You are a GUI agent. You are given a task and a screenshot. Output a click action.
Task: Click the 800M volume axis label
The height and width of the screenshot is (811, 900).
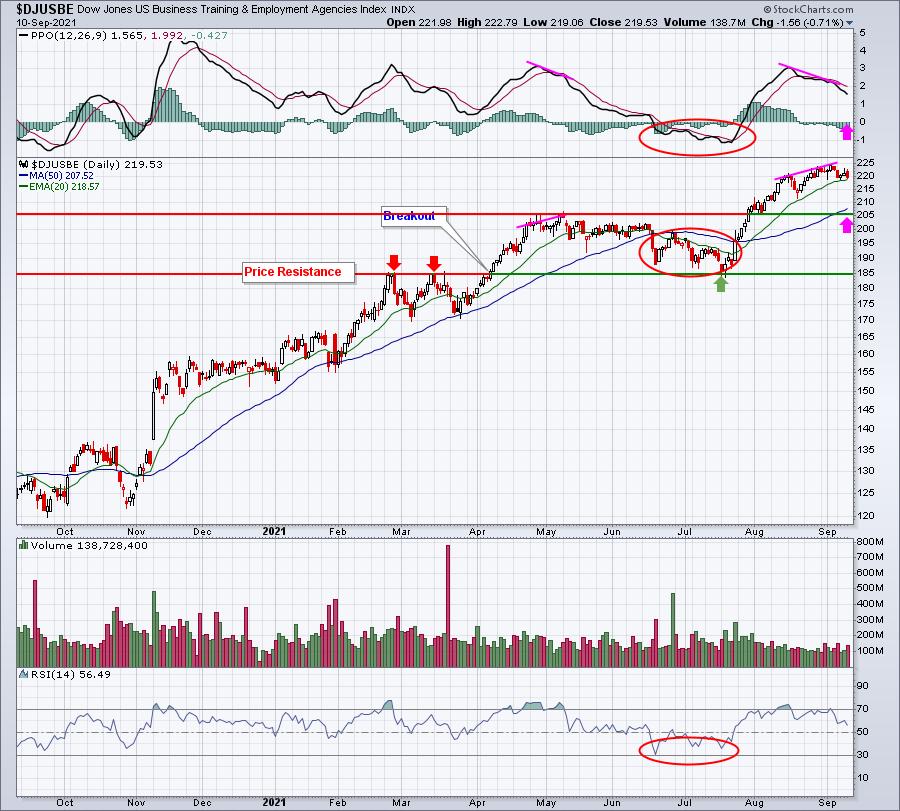click(870, 541)
